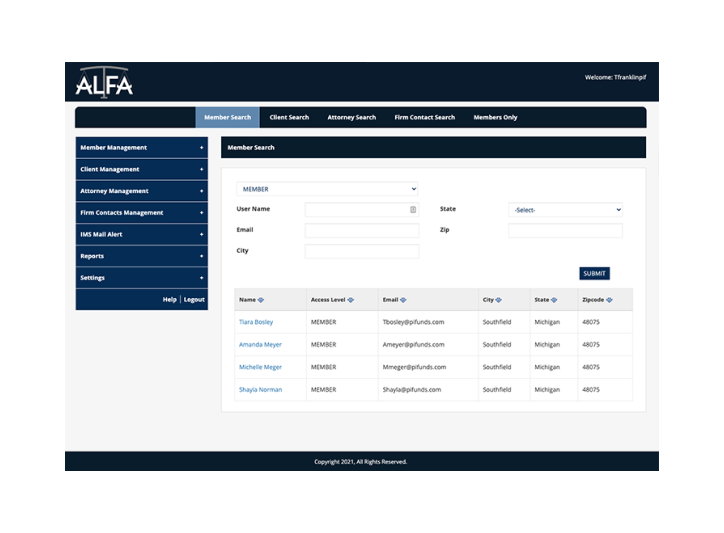Click Michigan in Amanda Meyer row
The image size is (724, 533).
(547, 345)
